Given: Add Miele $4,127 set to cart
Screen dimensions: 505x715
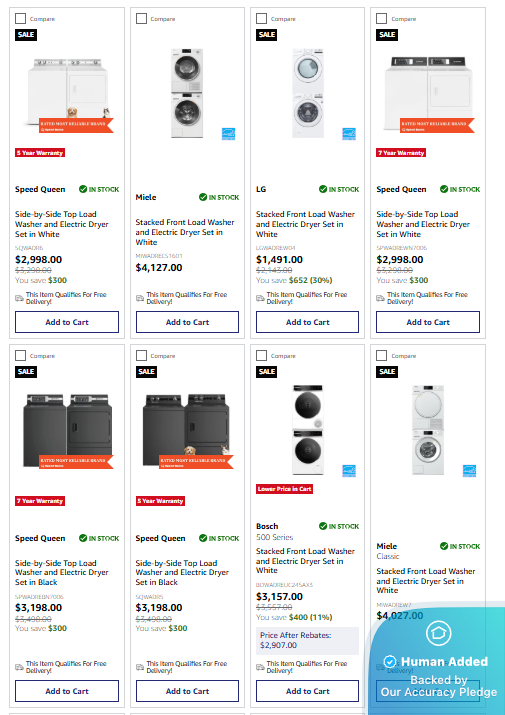Looking at the screenshot, I should 187,322.
